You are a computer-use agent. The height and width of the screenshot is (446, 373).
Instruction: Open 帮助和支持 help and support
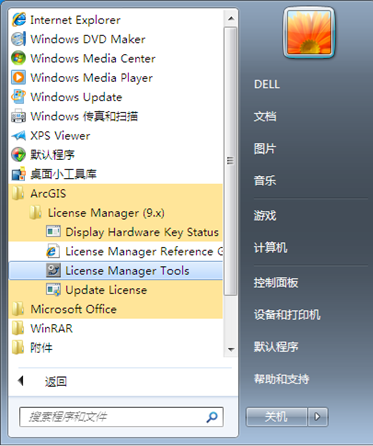pos(282,379)
